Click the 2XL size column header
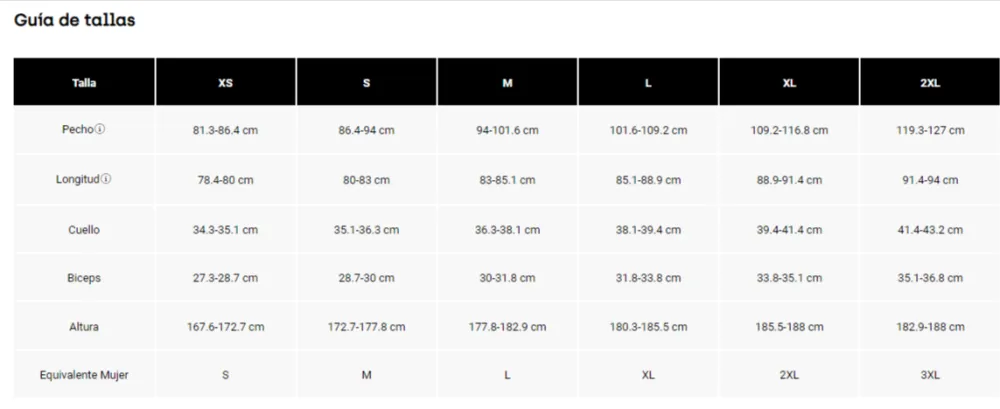1000x409 pixels. tap(930, 83)
